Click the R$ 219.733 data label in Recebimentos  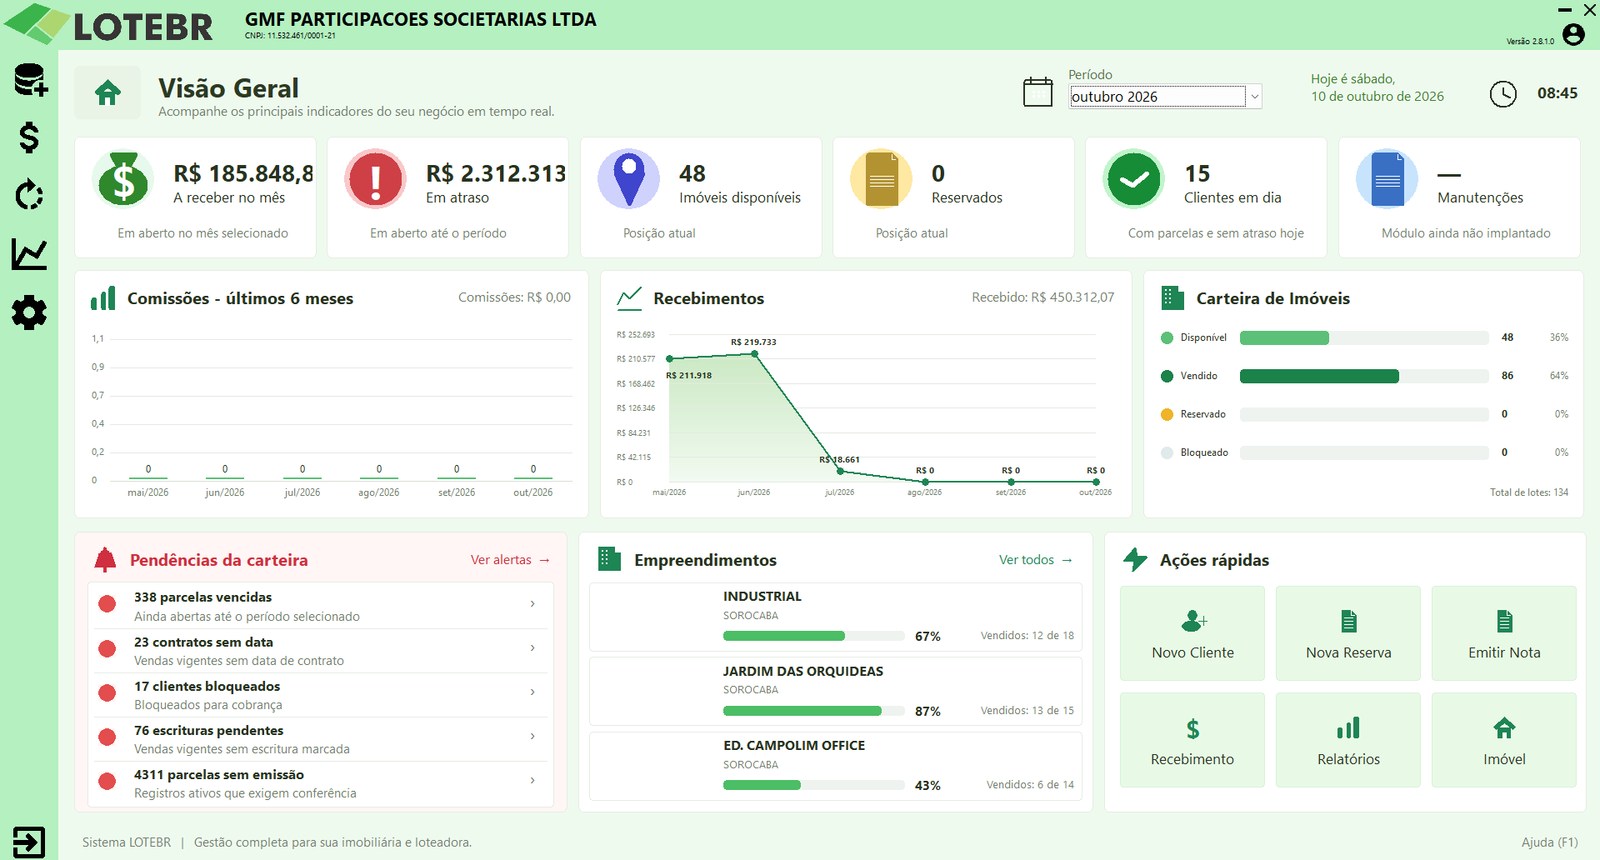coord(753,342)
